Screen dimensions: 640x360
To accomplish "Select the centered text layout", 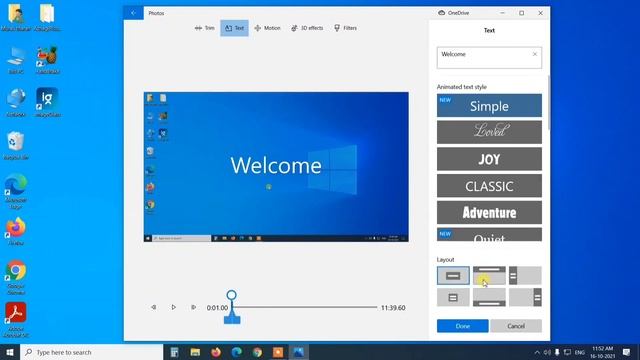I will (x=453, y=276).
